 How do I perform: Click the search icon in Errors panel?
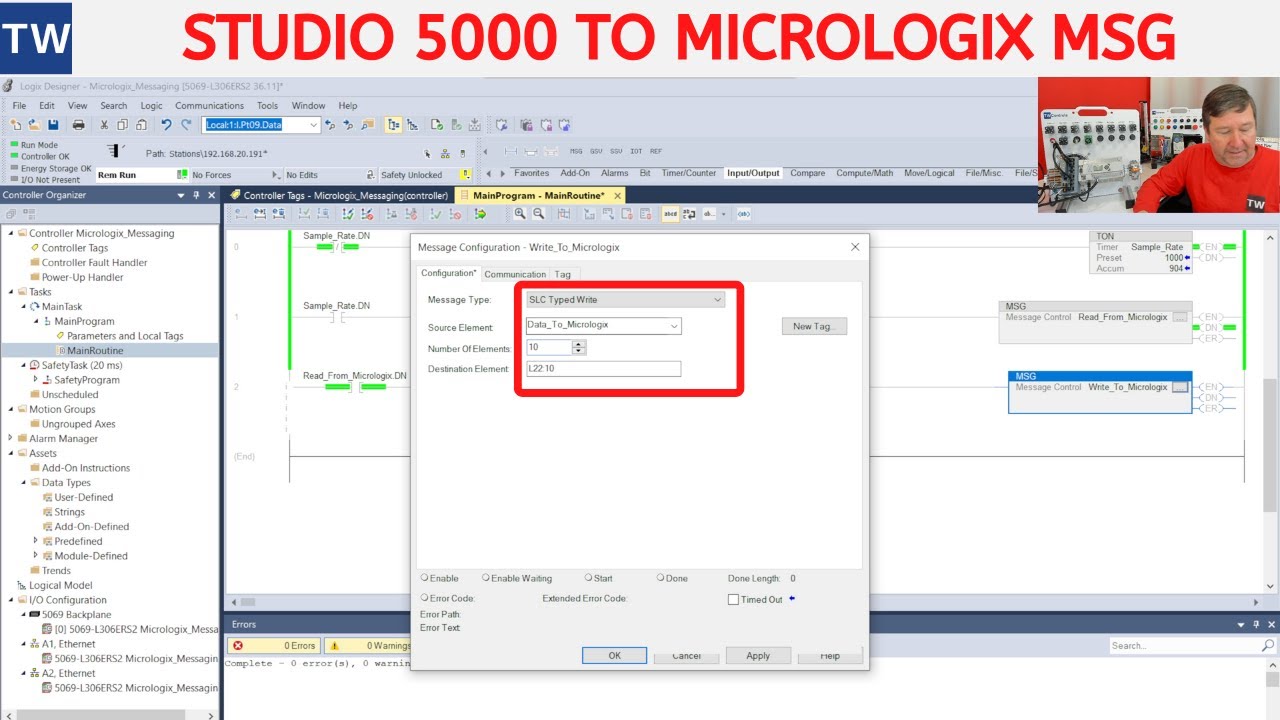coord(1269,646)
